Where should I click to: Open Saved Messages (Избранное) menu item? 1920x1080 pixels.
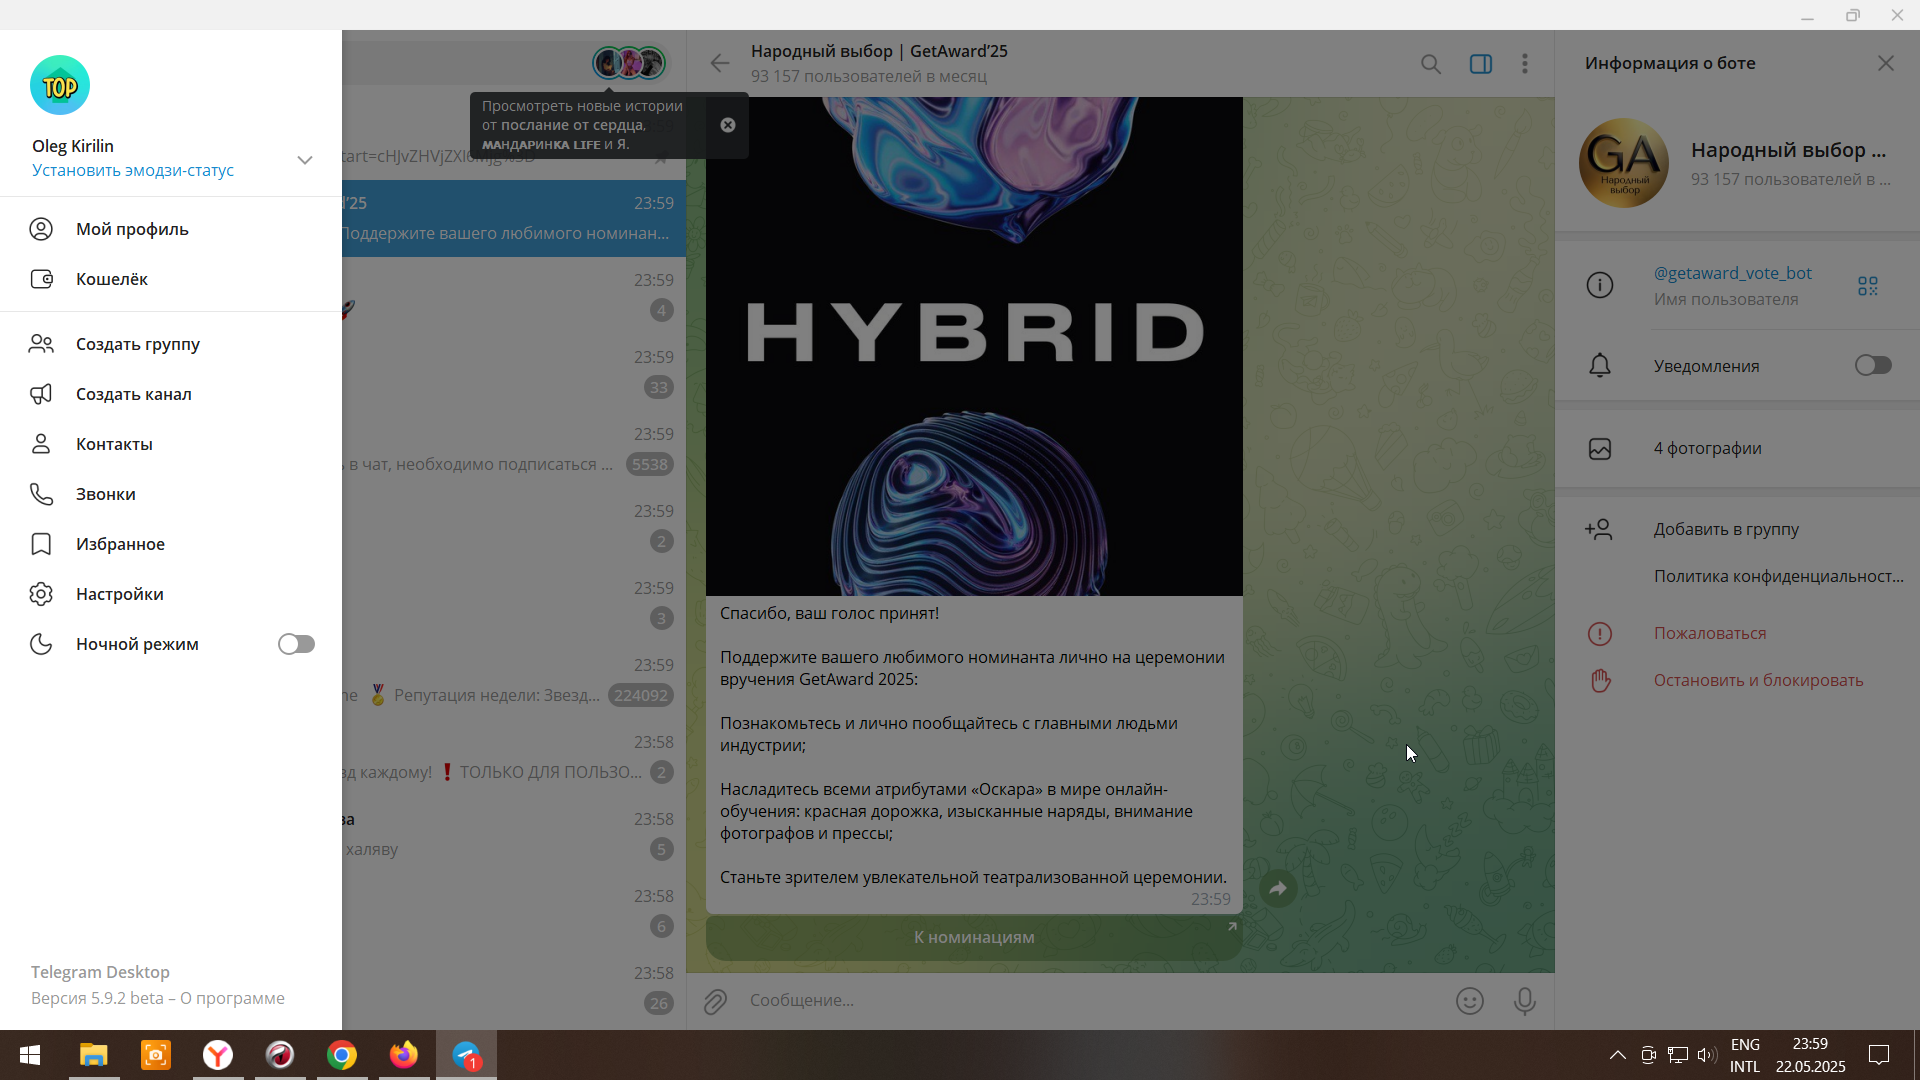tap(120, 544)
